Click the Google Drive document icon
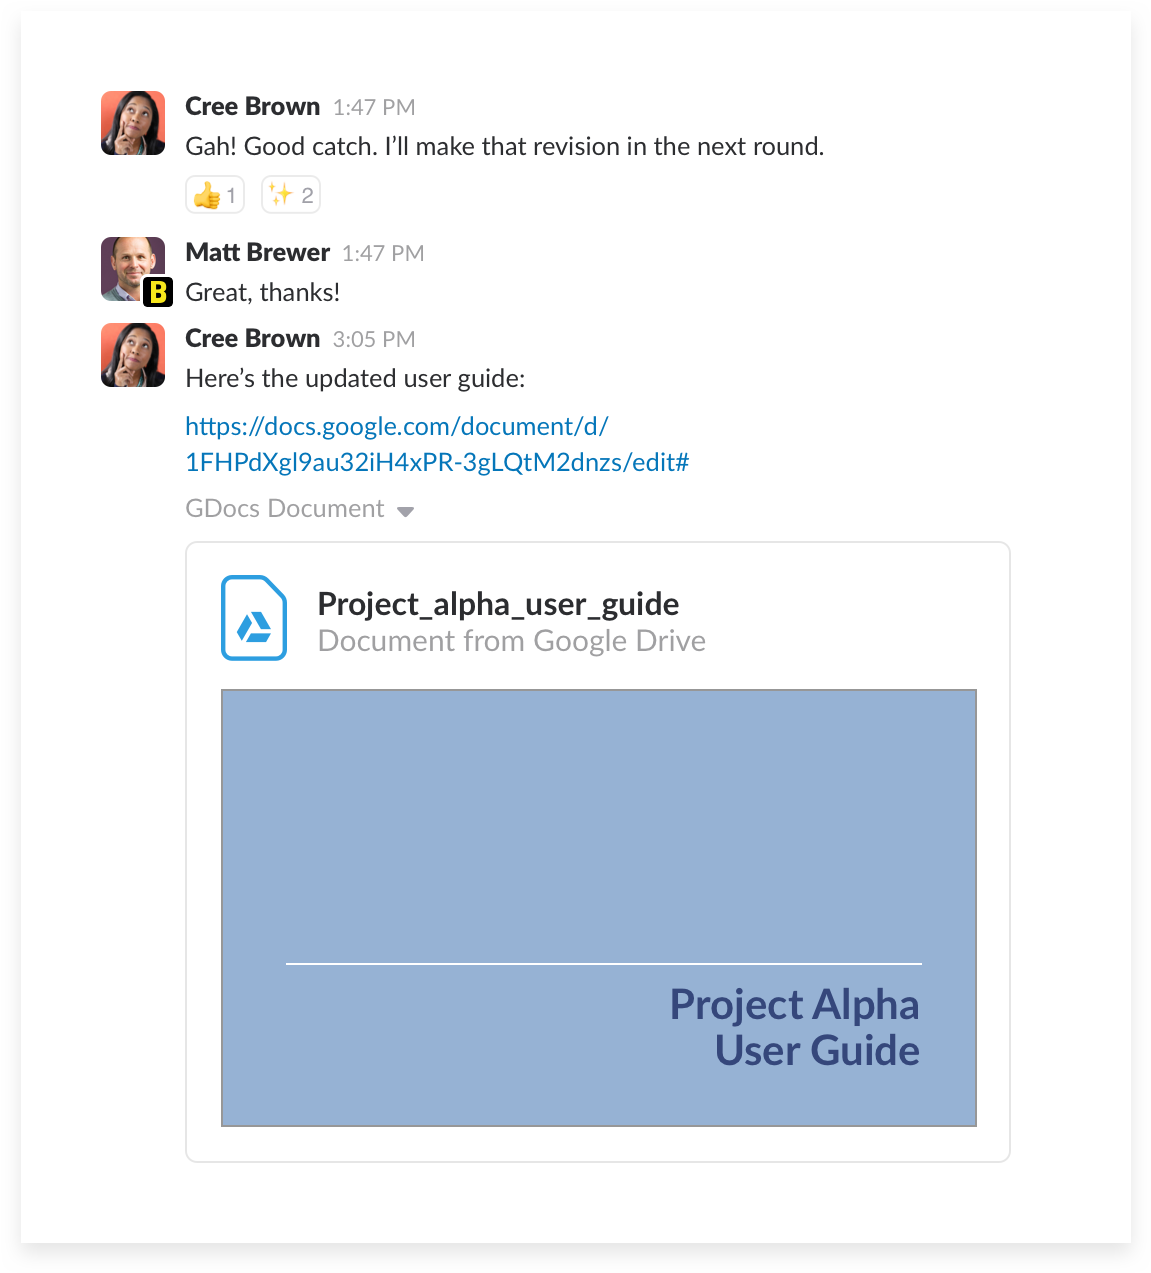Image resolution: width=1151 pixels, height=1273 pixels. (254, 618)
